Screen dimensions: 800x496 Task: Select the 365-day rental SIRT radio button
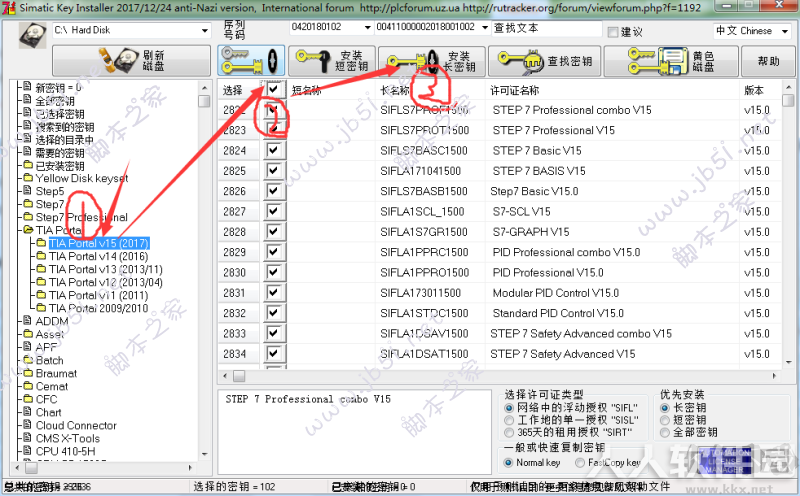(509, 432)
